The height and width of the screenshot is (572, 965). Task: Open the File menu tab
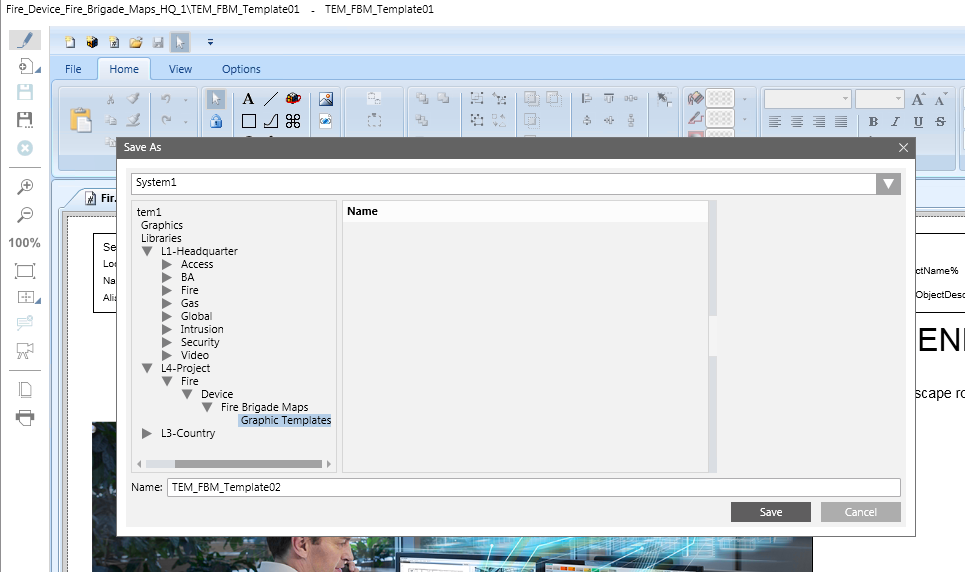tap(73, 69)
